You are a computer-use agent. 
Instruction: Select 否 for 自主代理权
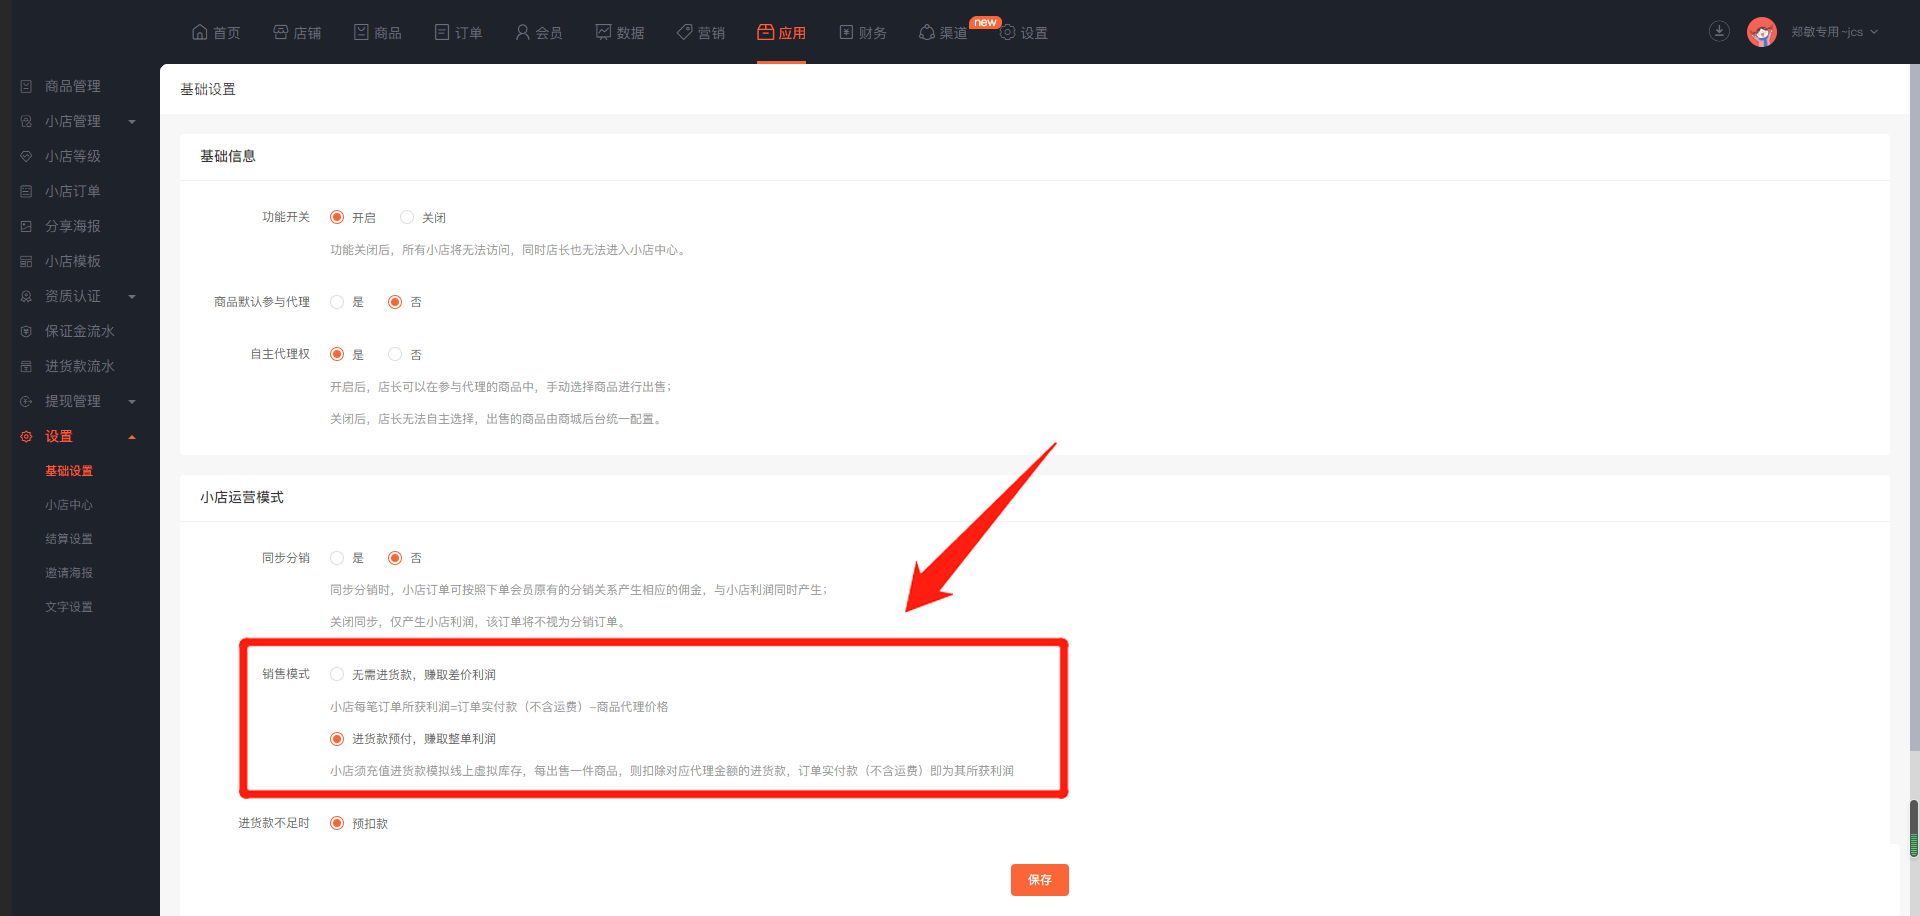(x=395, y=354)
